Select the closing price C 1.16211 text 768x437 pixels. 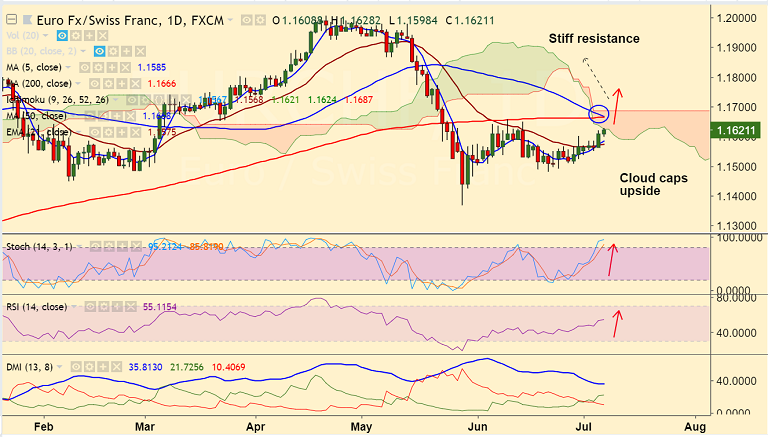point(470,21)
